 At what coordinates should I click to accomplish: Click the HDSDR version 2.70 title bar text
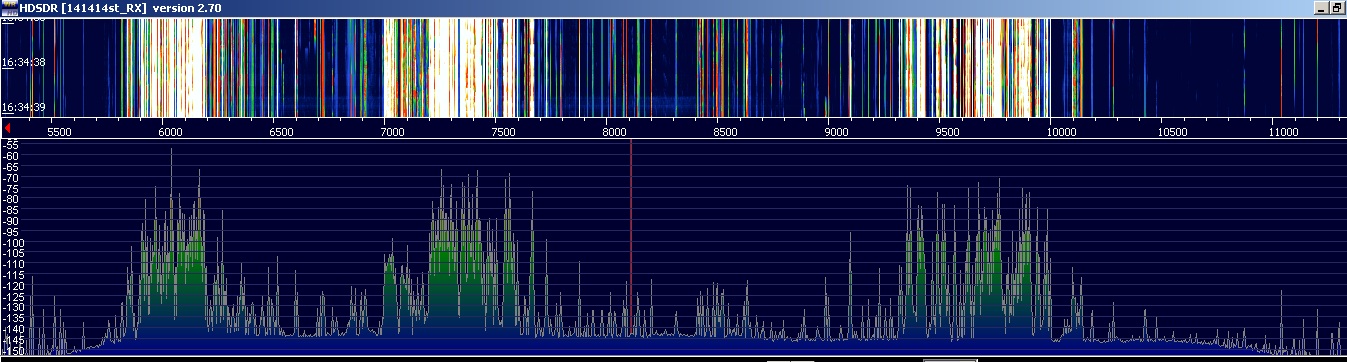pyautogui.click(x=121, y=8)
